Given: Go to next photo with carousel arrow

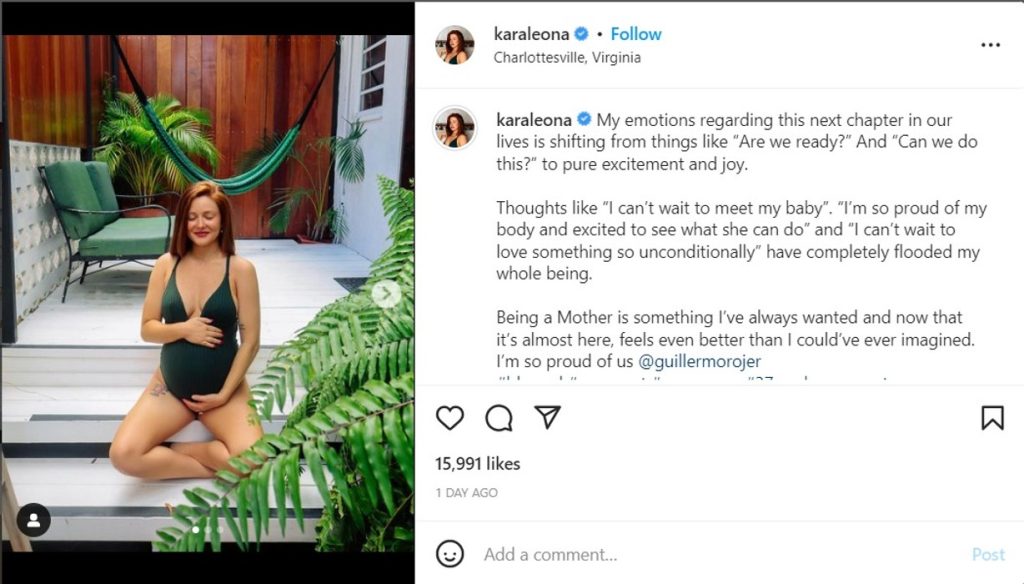Looking at the screenshot, I should (386, 293).
